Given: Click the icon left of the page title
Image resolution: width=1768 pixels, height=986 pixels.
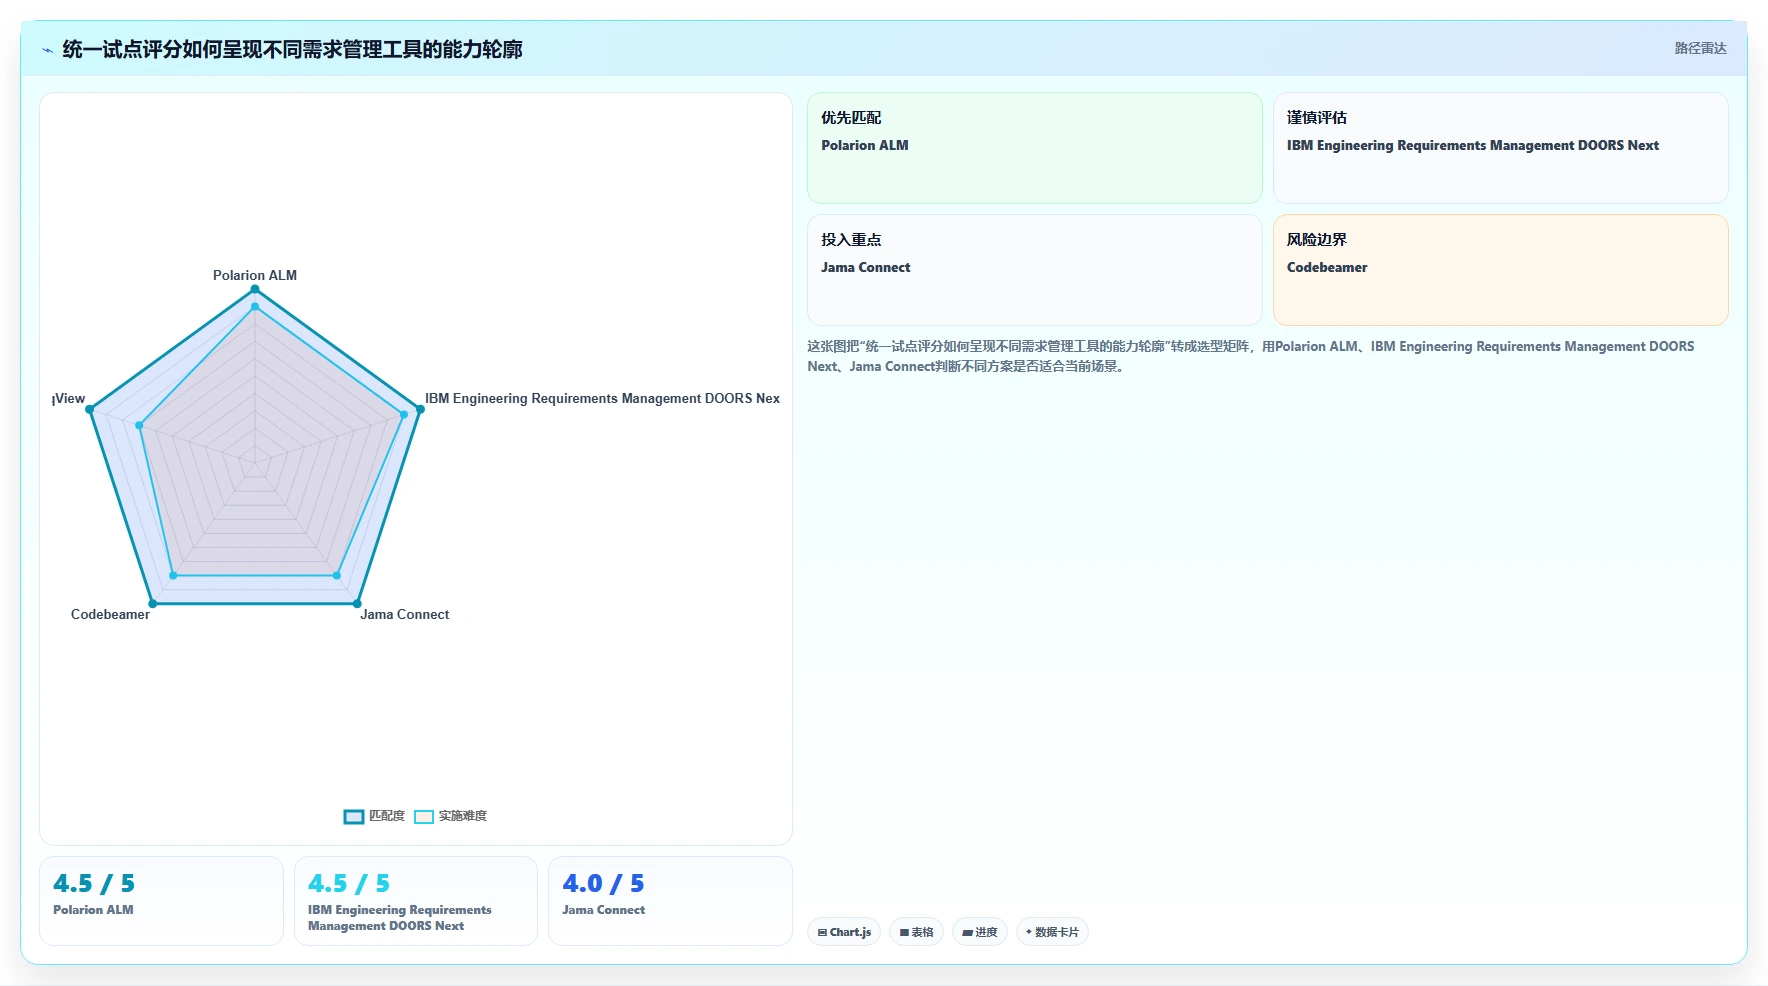Looking at the screenshot, I should (47, 50).
